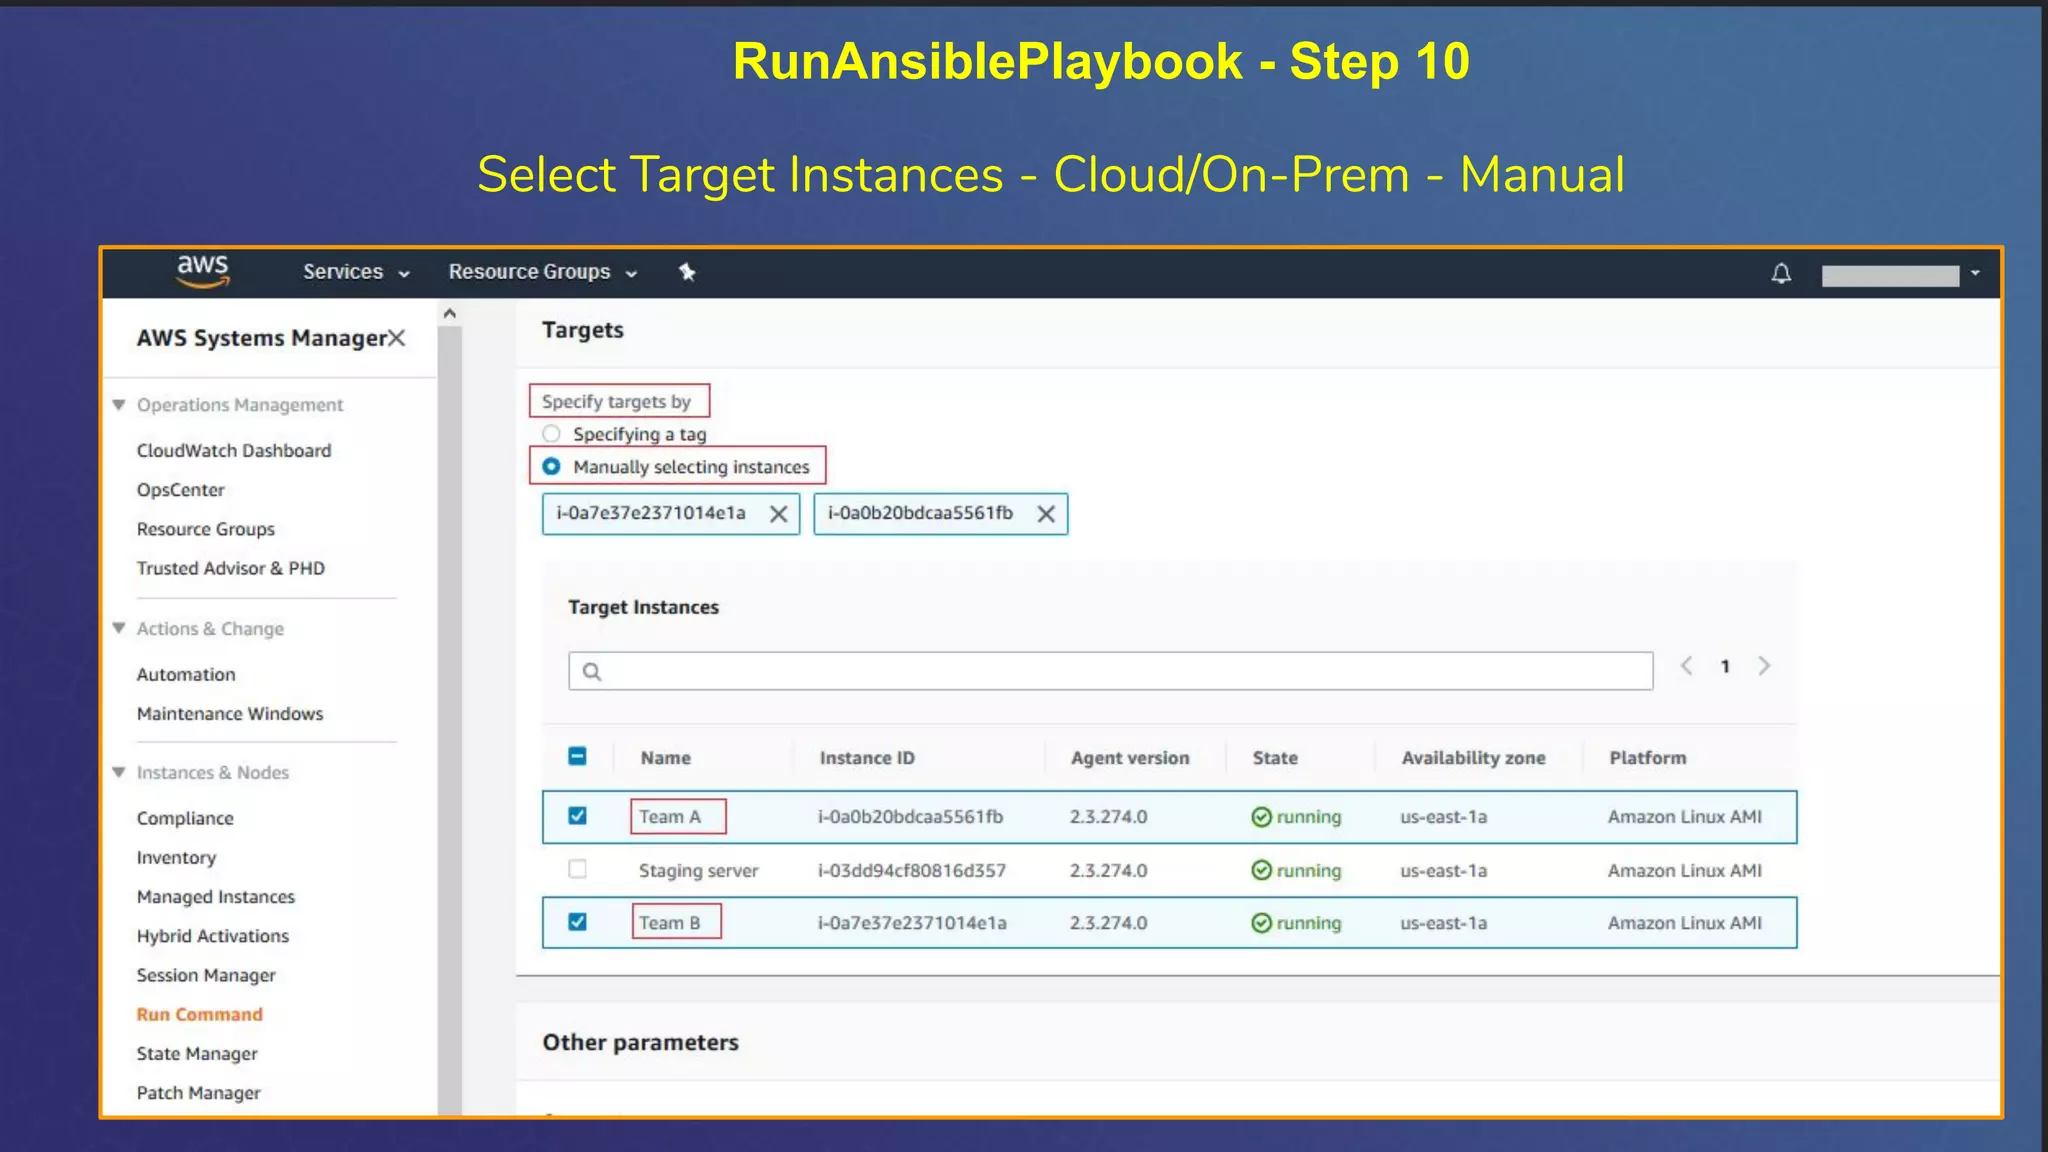
Task: Collapse the Actions & Change section
Action: click(119, 628)
